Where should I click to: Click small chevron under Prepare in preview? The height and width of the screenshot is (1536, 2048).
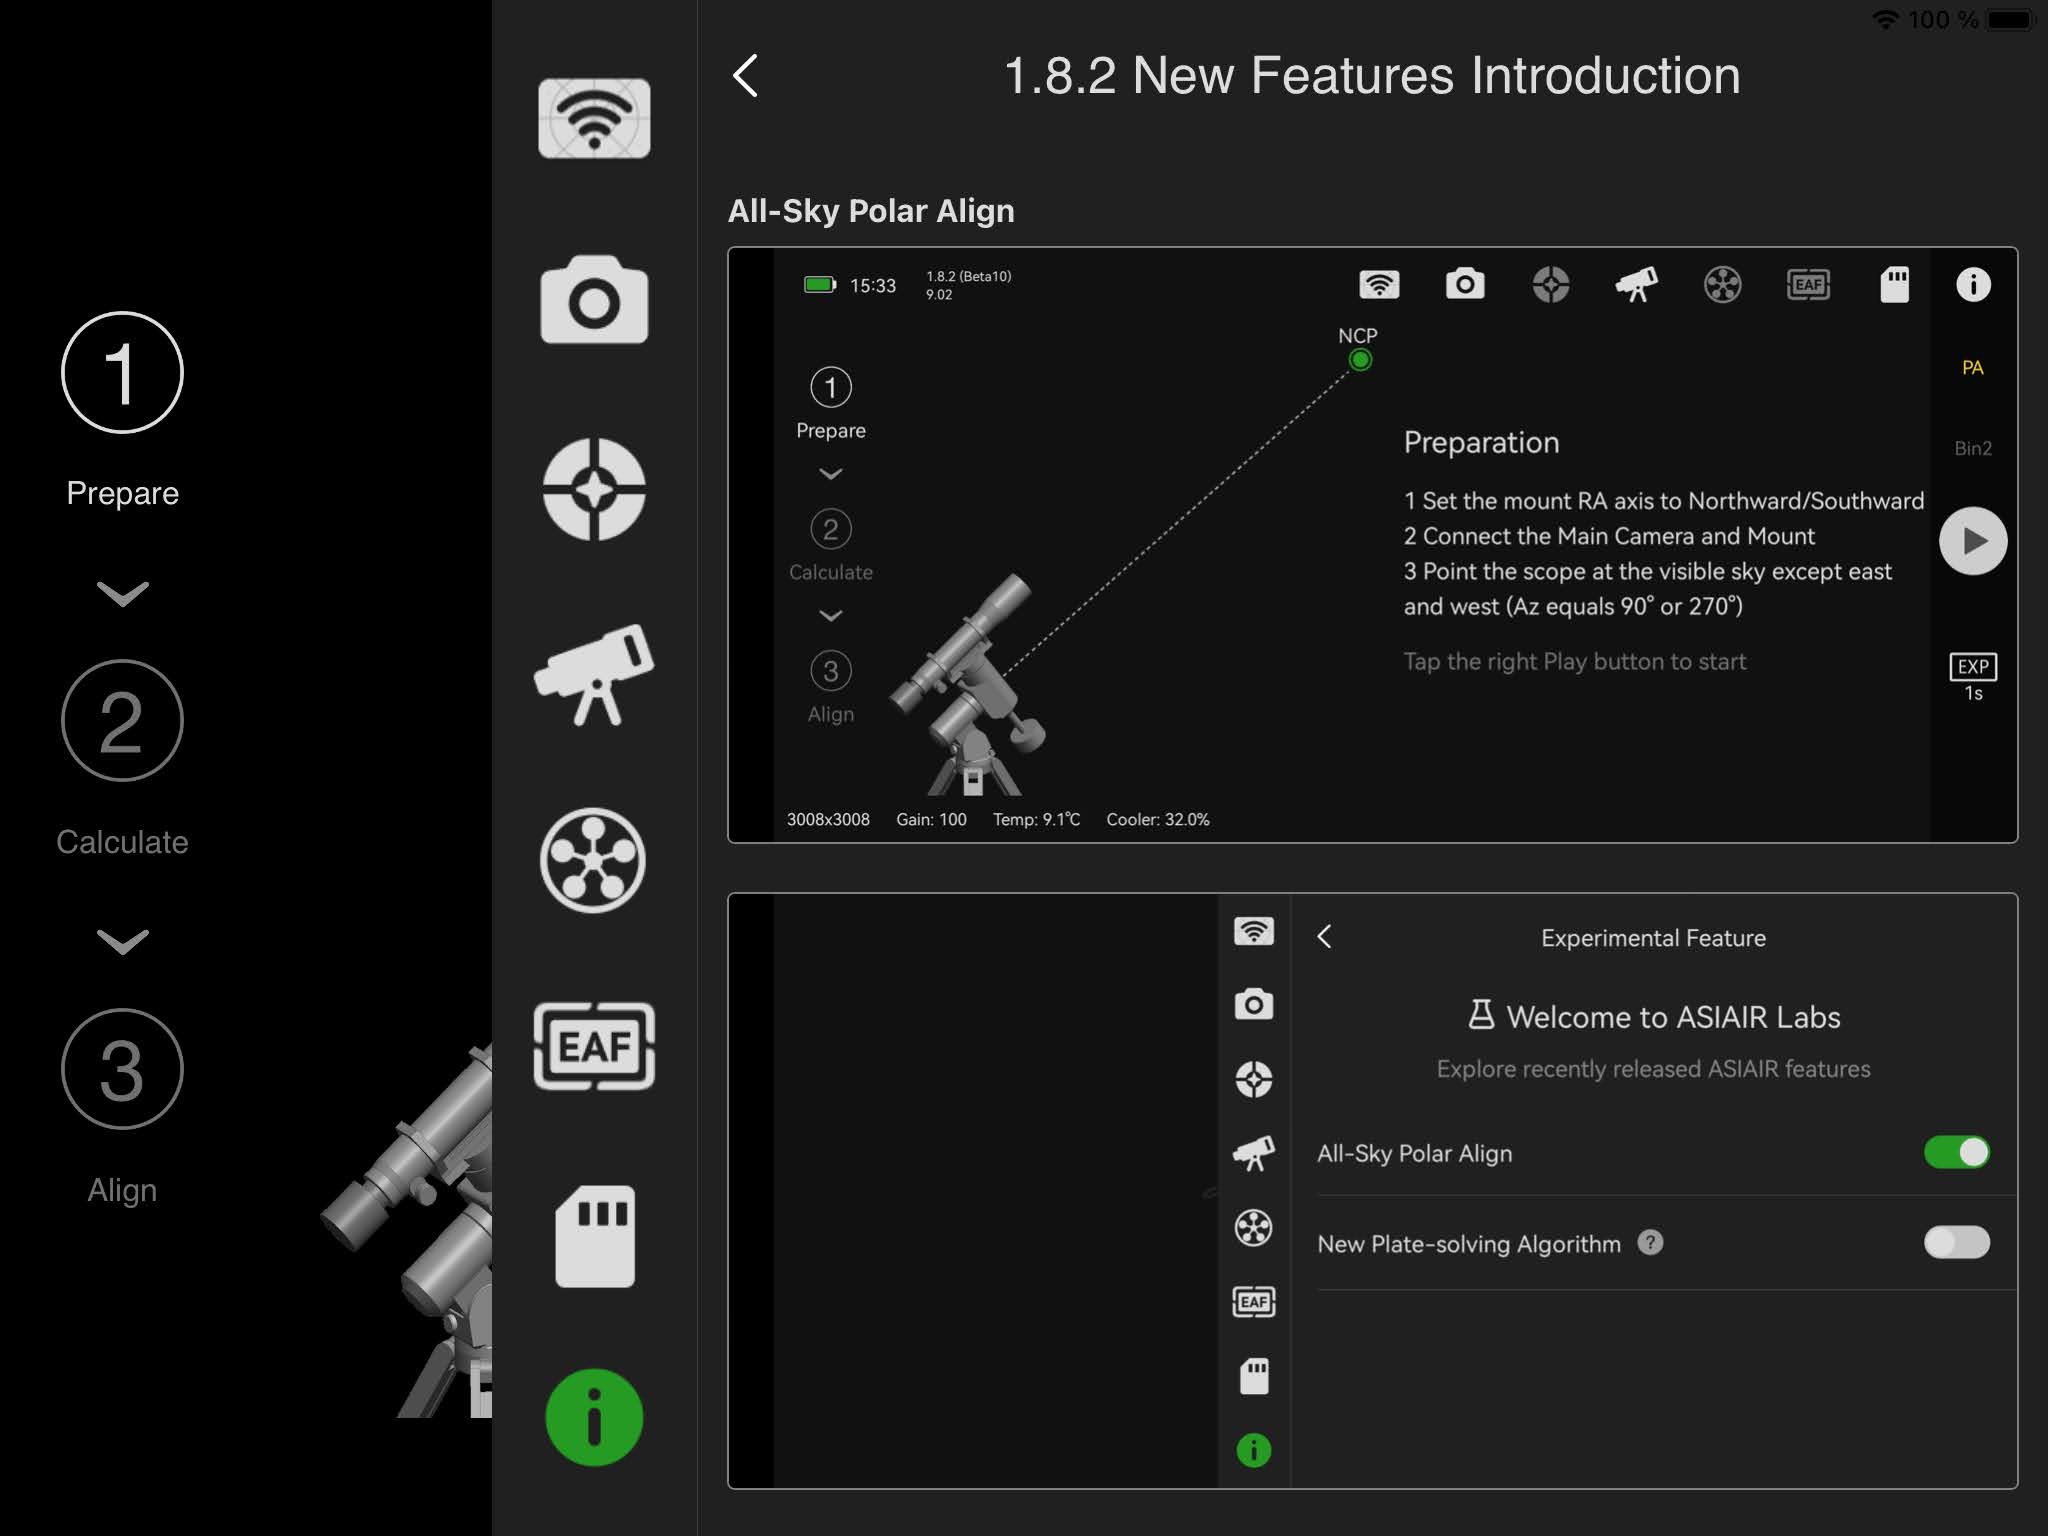coord(831,474)
